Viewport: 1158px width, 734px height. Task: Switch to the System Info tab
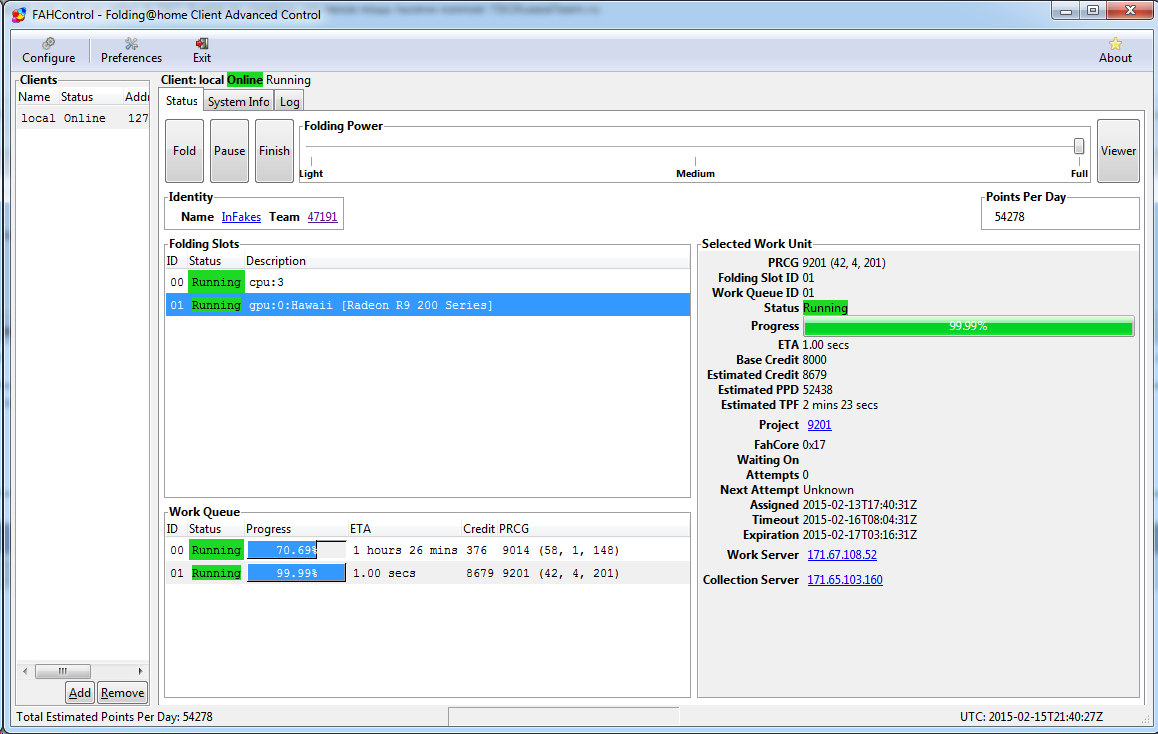click(238, 102)
